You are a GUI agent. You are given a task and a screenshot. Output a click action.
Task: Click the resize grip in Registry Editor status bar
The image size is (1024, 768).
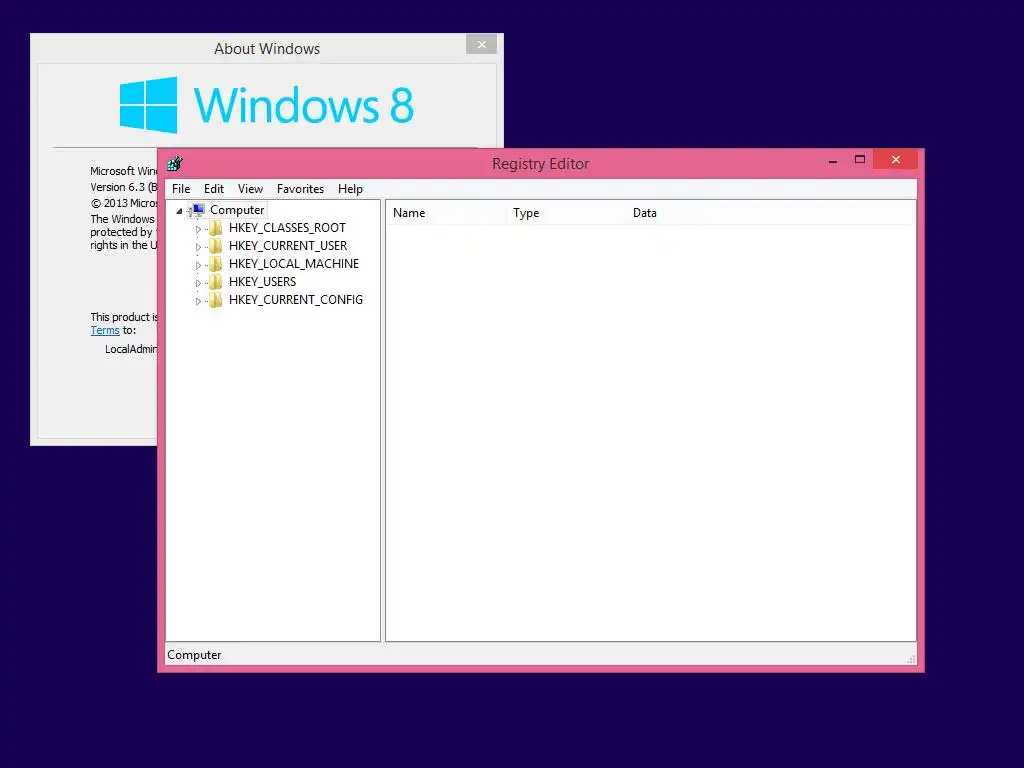pos(911,659)
